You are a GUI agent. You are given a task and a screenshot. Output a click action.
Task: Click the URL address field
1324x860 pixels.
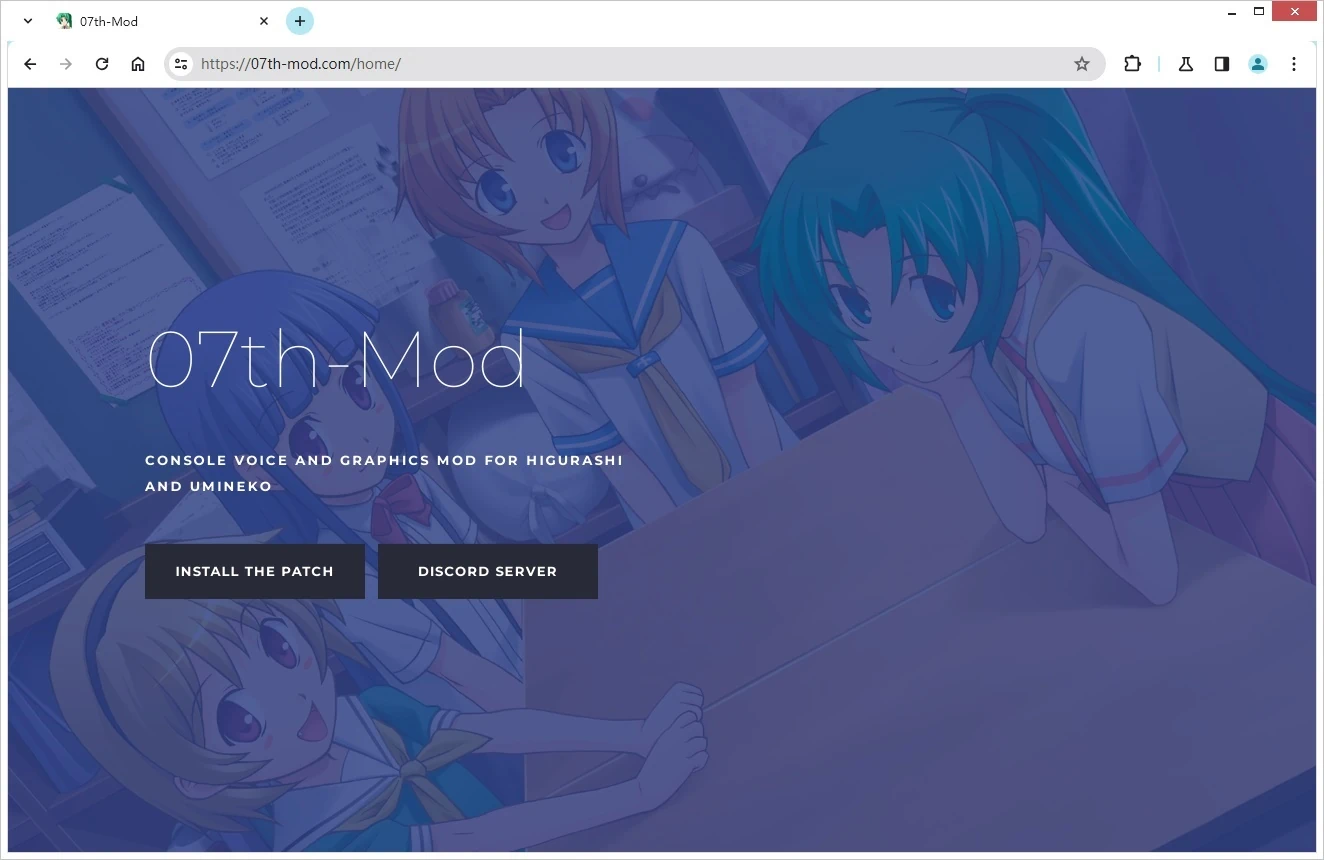tap(600, 64)
